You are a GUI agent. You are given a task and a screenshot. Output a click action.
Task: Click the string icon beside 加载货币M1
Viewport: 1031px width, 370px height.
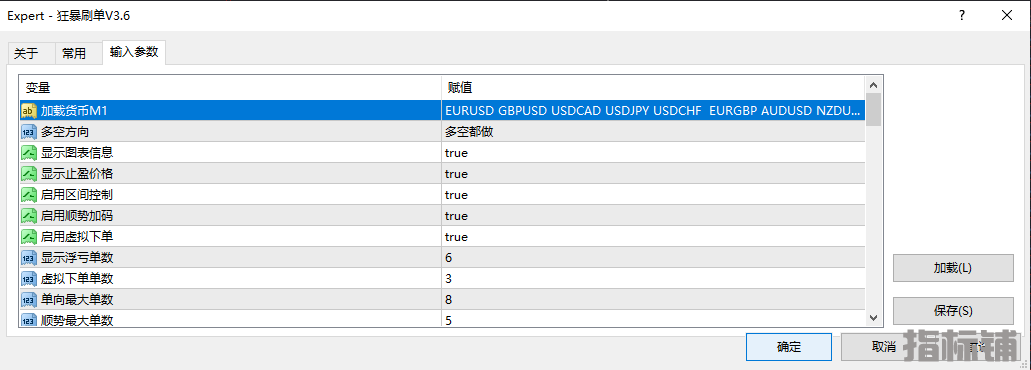point(29,110)
